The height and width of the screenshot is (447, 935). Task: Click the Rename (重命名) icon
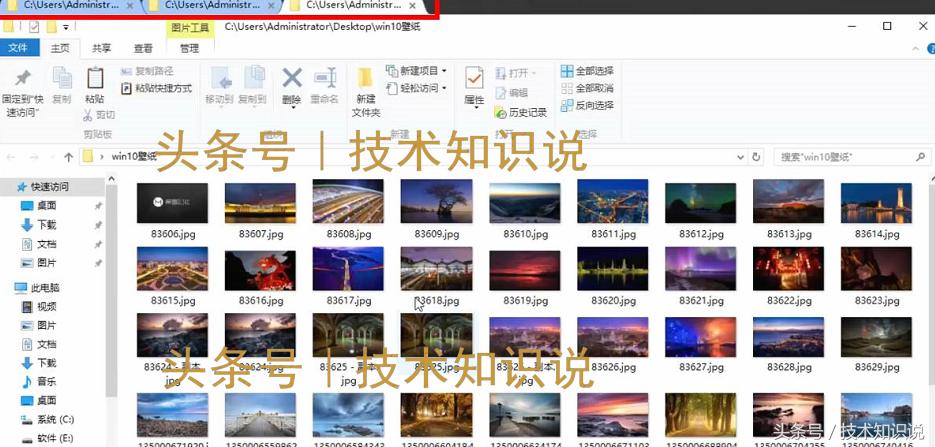coord(325,78)
